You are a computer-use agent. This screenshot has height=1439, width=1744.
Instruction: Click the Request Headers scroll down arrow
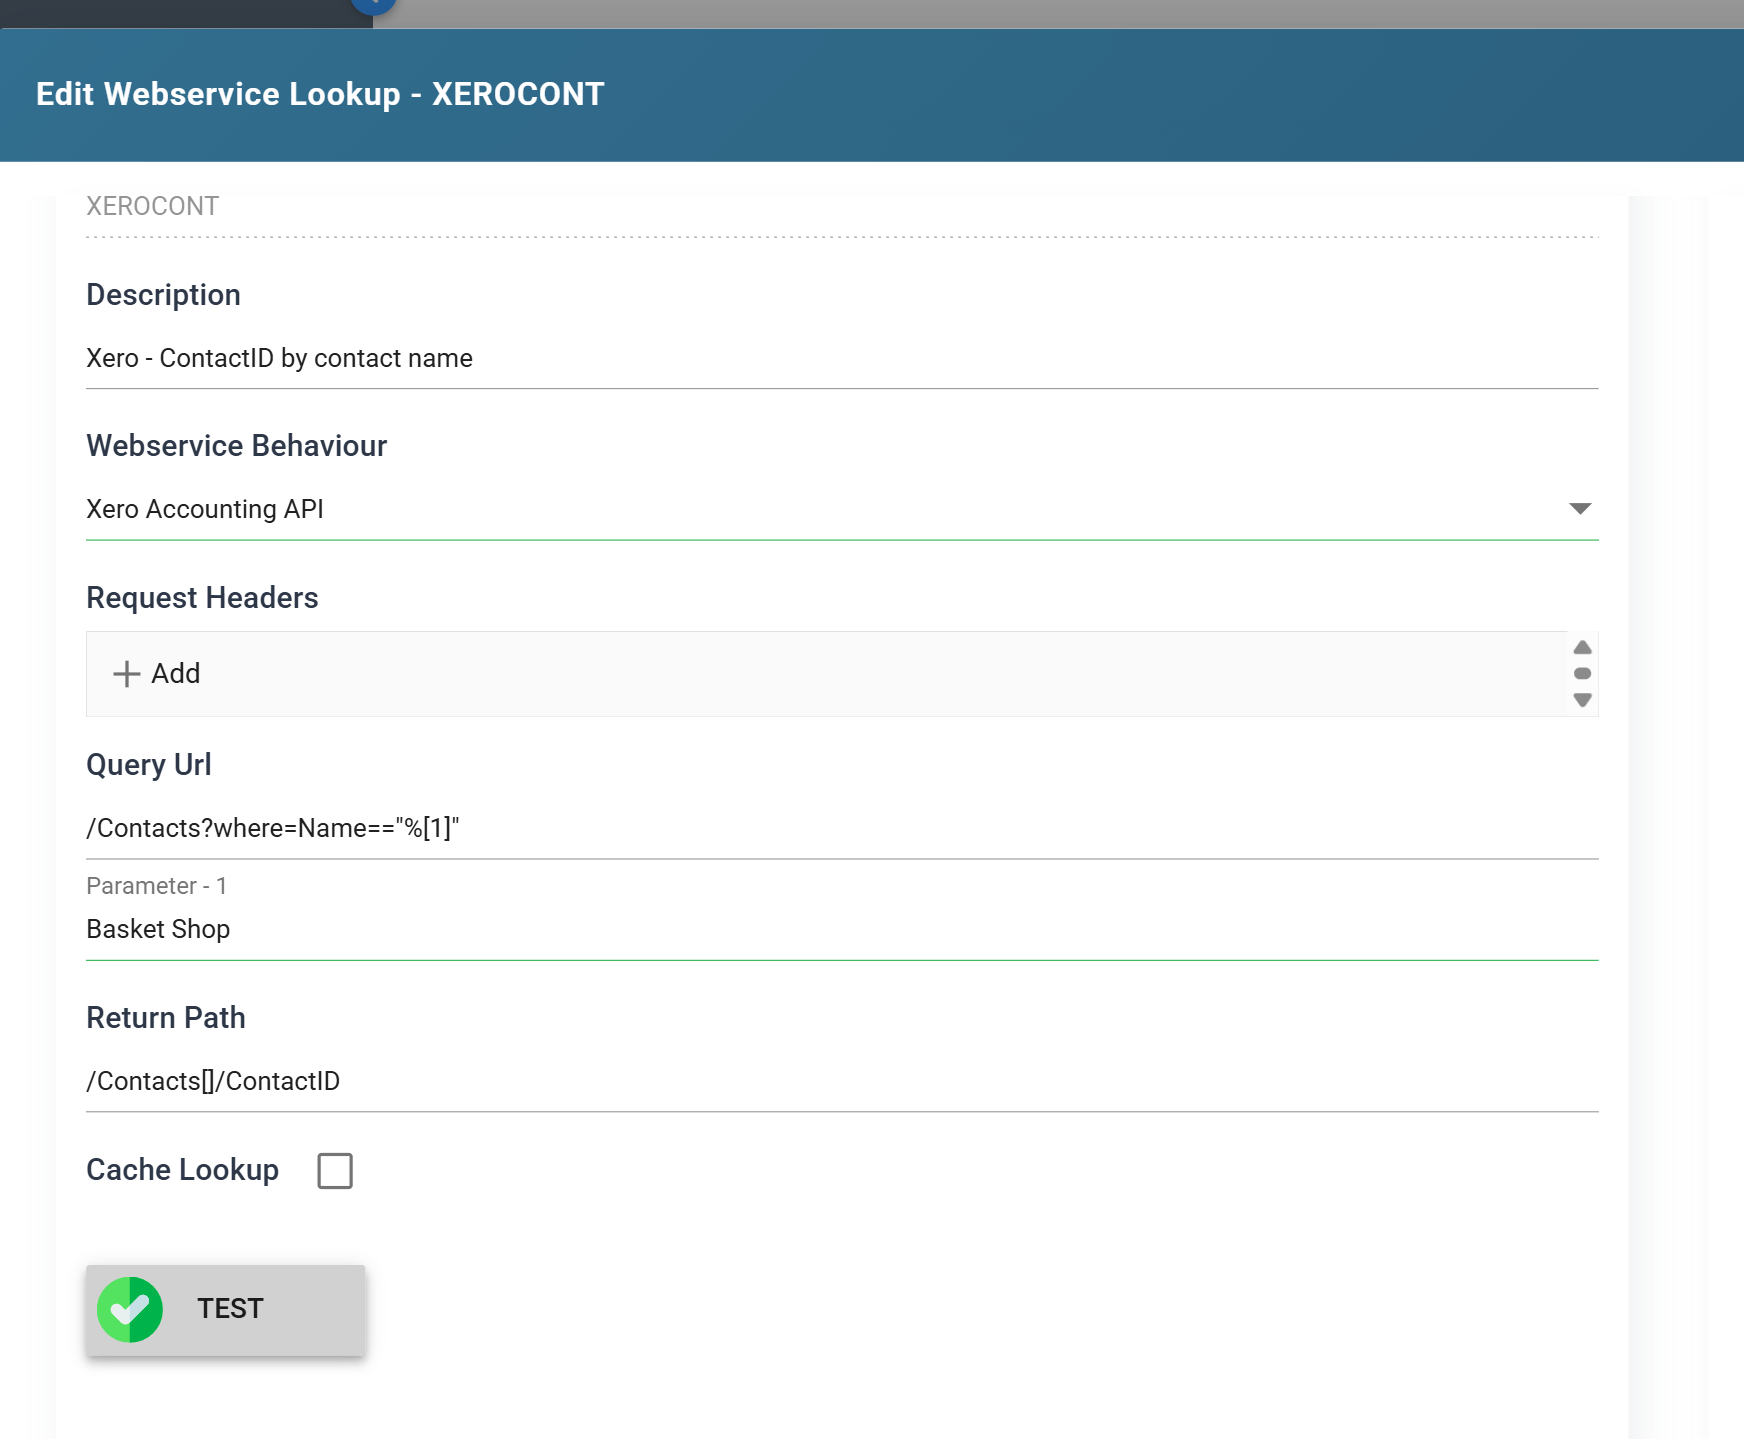(x=1582, y=700)
